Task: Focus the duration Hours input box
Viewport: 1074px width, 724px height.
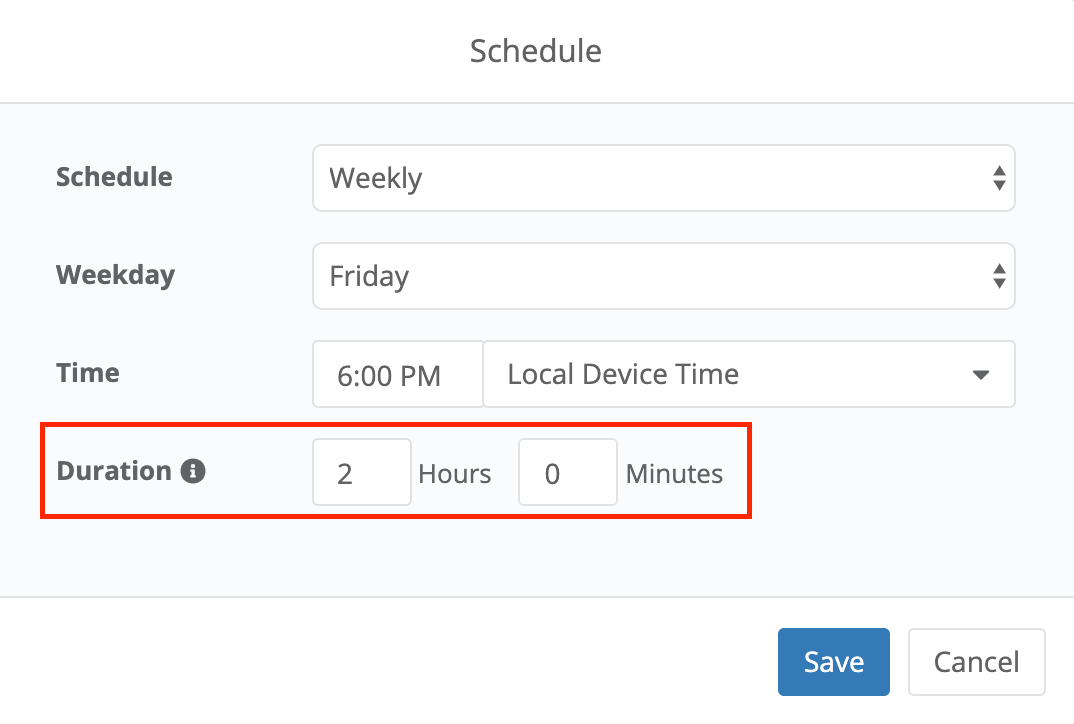Action: click(x=361, y=472)
